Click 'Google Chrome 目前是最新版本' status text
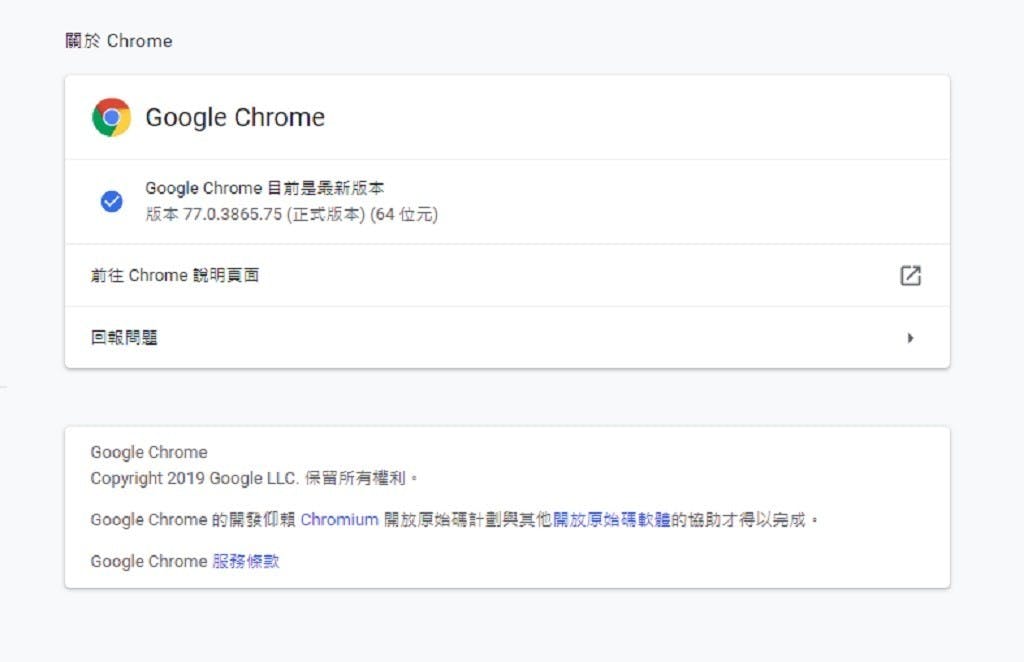Image resolution: width=1024 pixels, height=662 pixels. click(x=264, y=188)
